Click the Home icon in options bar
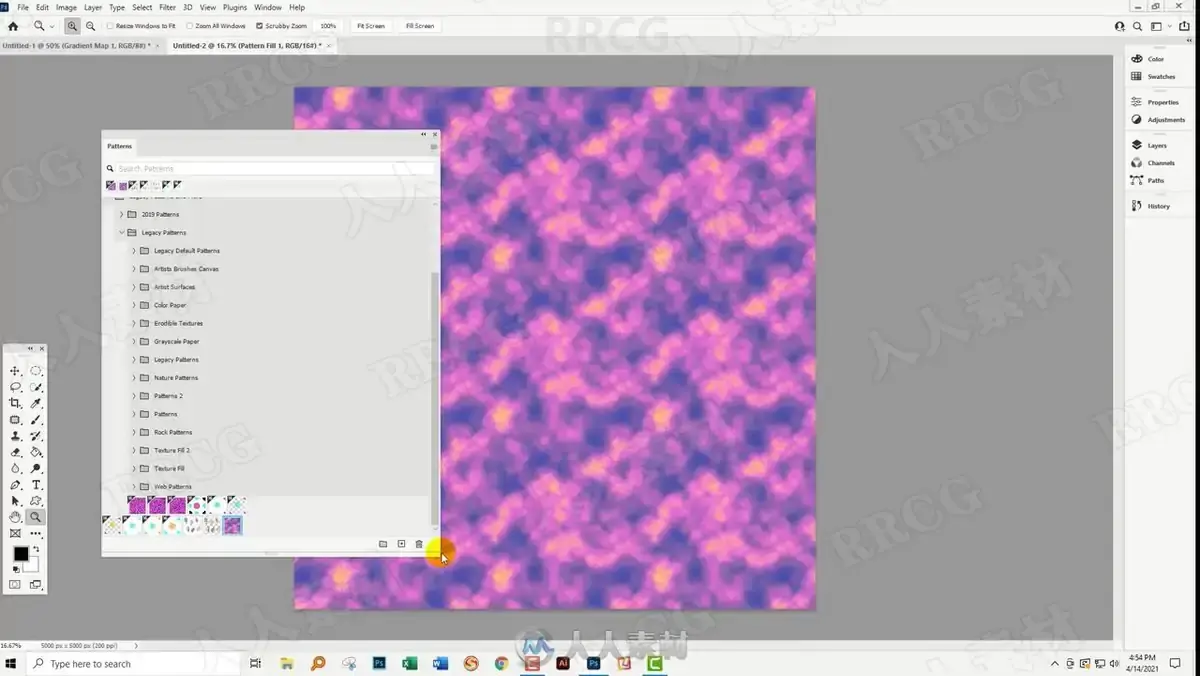1200x676 pixels. [x=13, y=26]
